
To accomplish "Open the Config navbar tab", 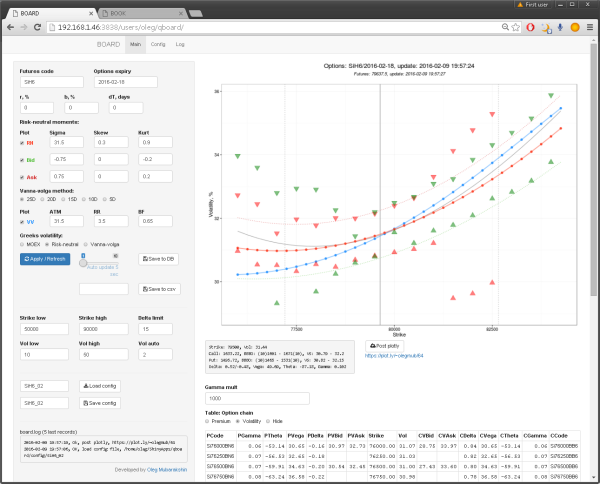I will (158, 44).
